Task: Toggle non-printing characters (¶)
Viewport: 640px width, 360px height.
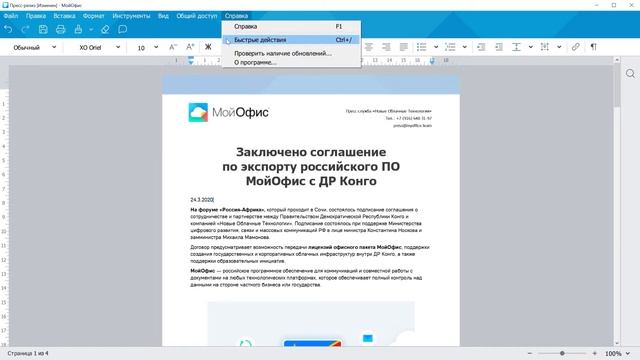Action: pyautogui.click(x=593, y=47)
